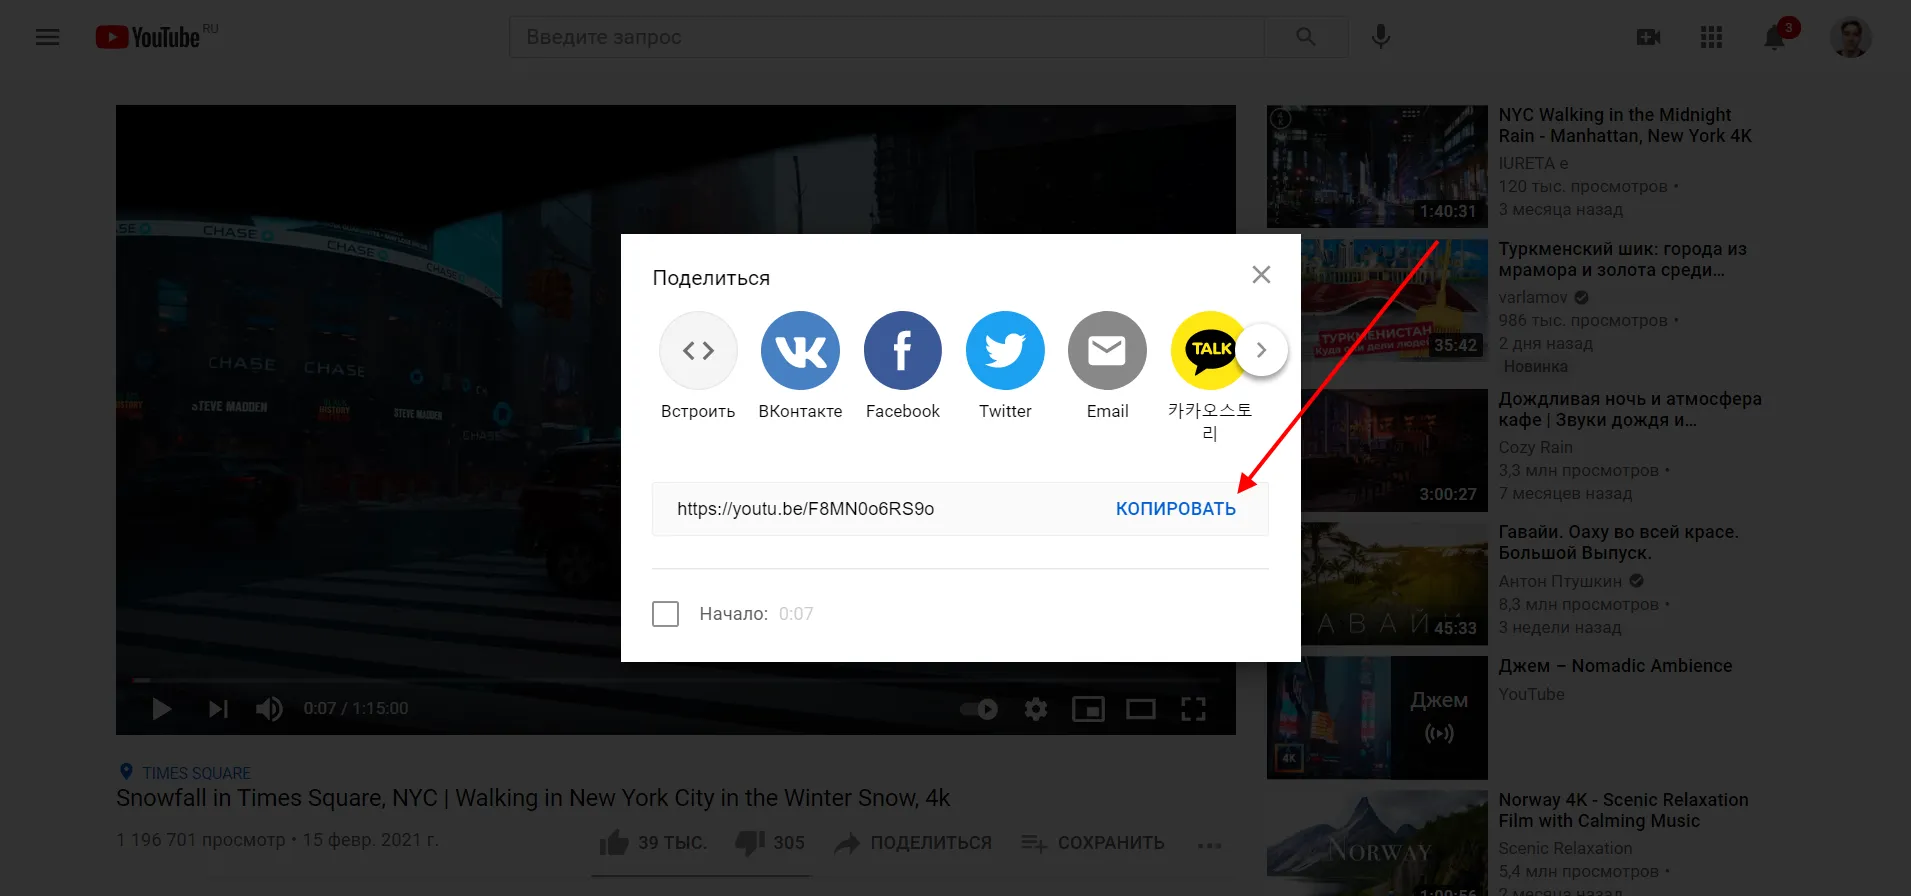Open the varlamov channel name
Viewport: 1911px width, 896px height.
(x=1533, y=297)
